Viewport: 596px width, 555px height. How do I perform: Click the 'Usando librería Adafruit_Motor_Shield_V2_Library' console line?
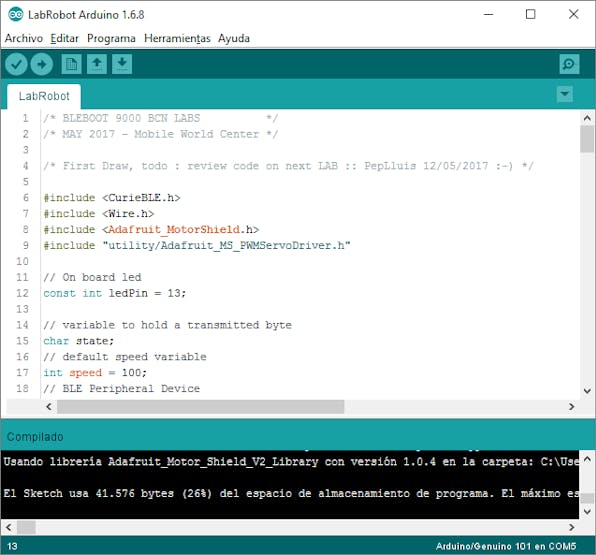point(291,461)
